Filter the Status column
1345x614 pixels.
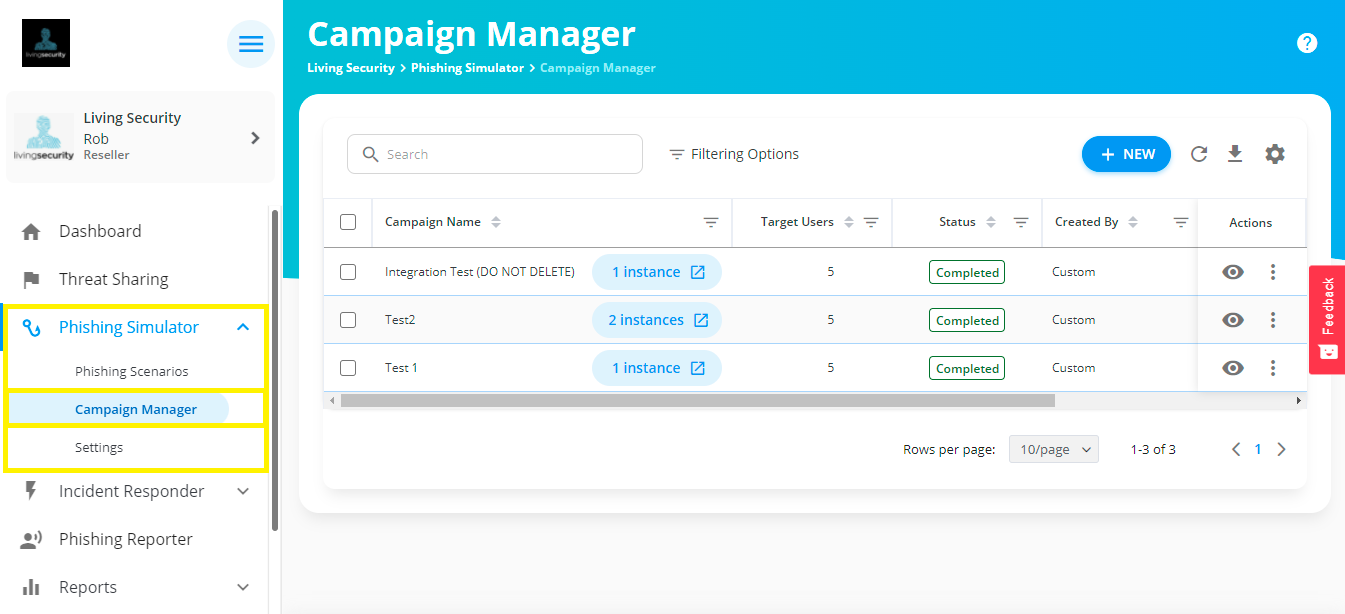click(1021, 222)
